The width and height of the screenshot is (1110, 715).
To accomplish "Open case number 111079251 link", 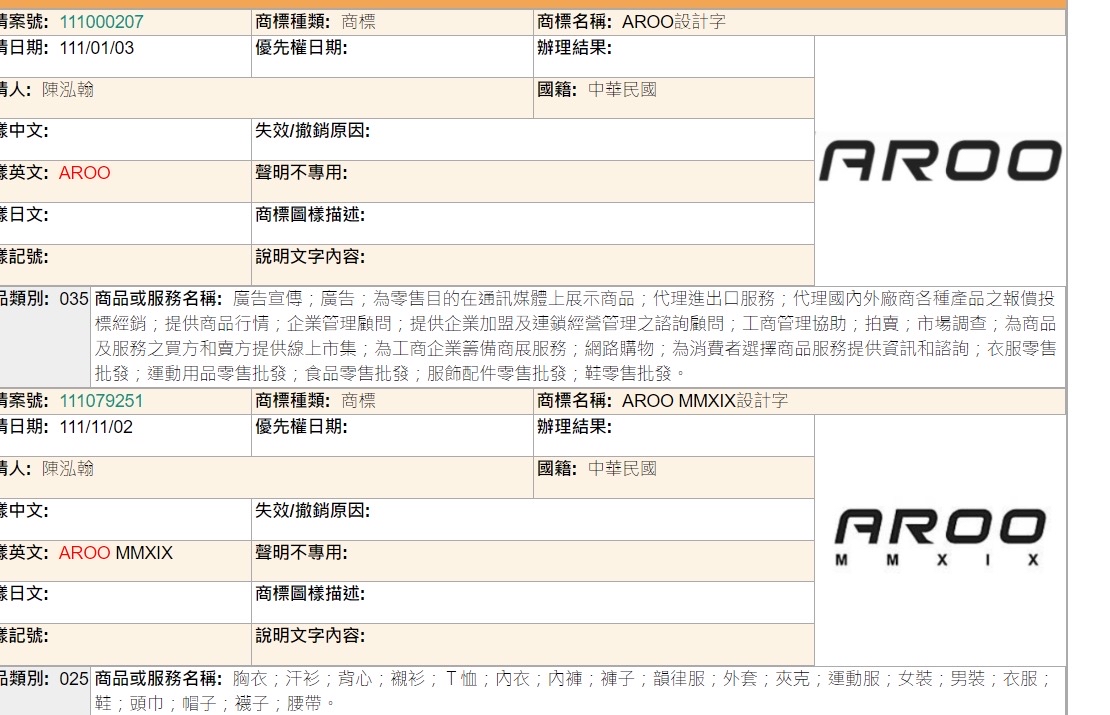I will [x=101, y=401].
